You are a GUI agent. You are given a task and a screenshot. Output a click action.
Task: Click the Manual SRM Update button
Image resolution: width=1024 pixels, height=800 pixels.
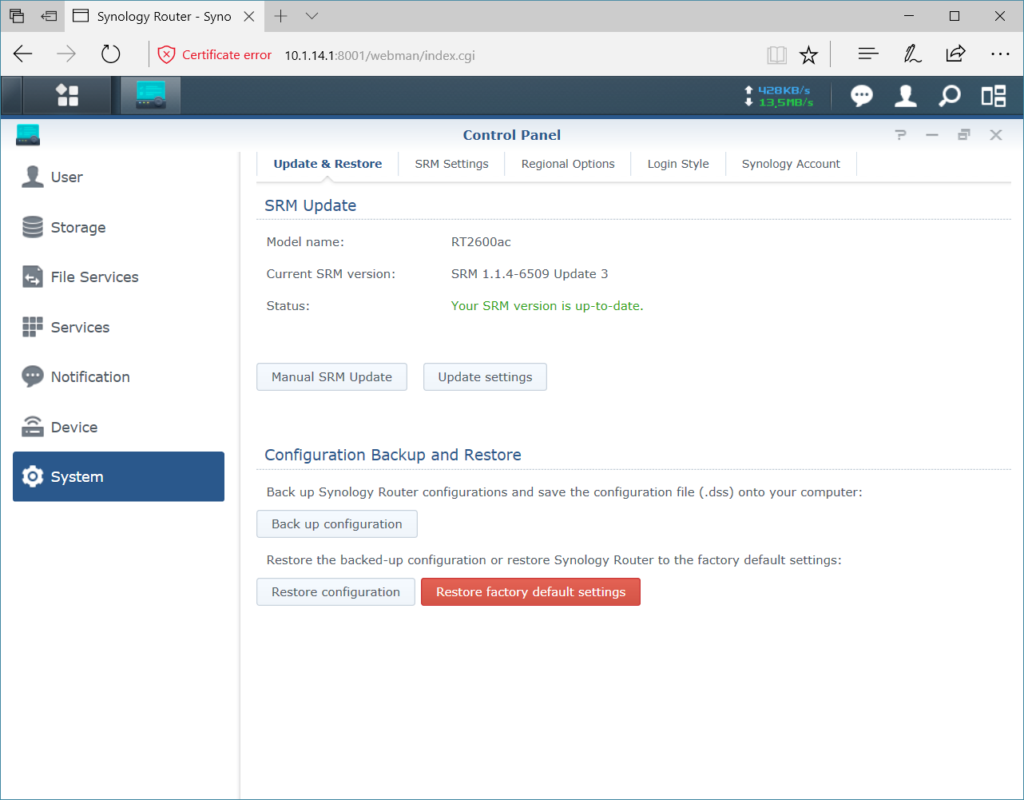[332, 377]
